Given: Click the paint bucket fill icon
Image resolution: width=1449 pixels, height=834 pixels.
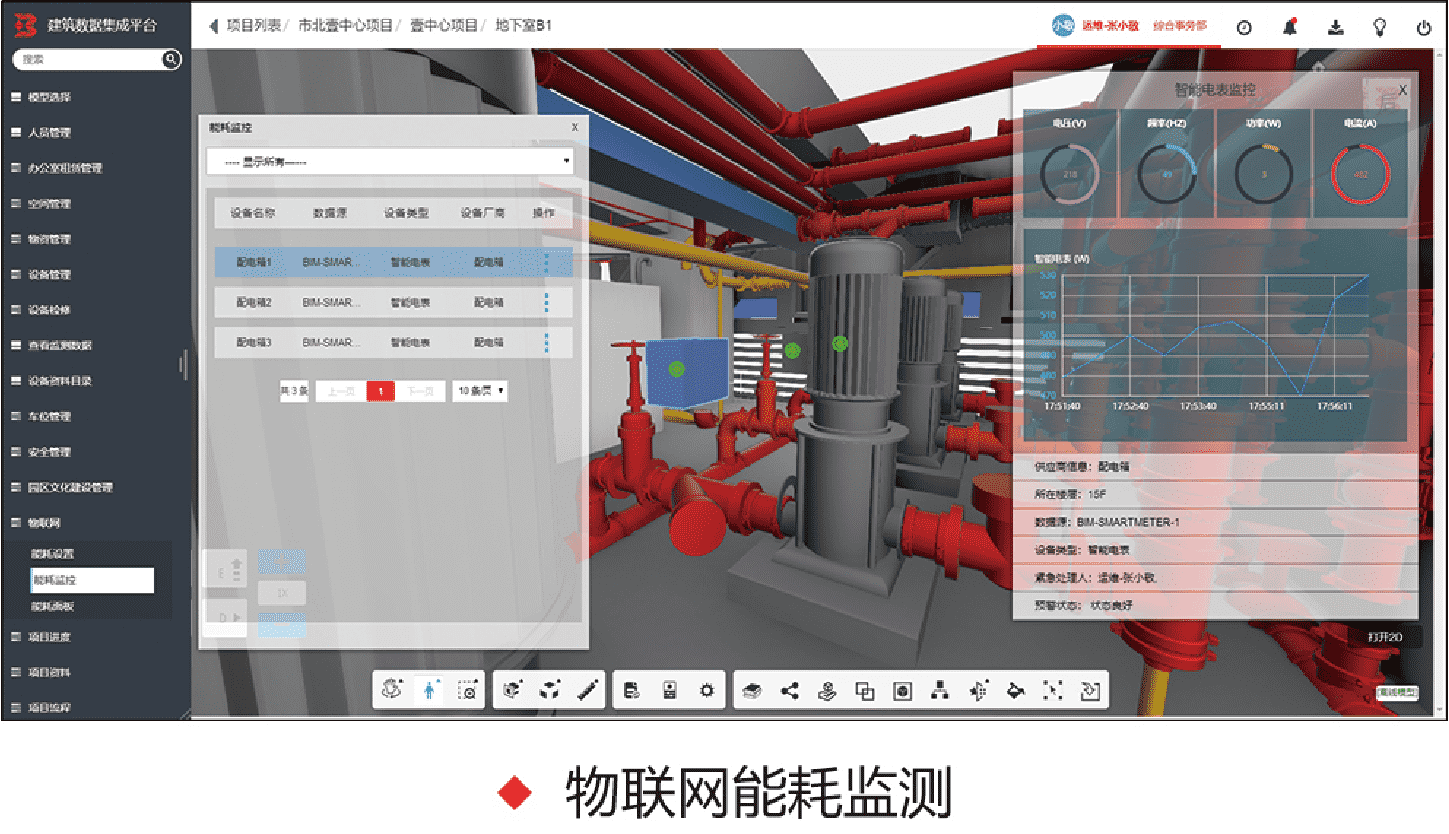Looking at the screenshot, I should click(x=1015, y=690).
